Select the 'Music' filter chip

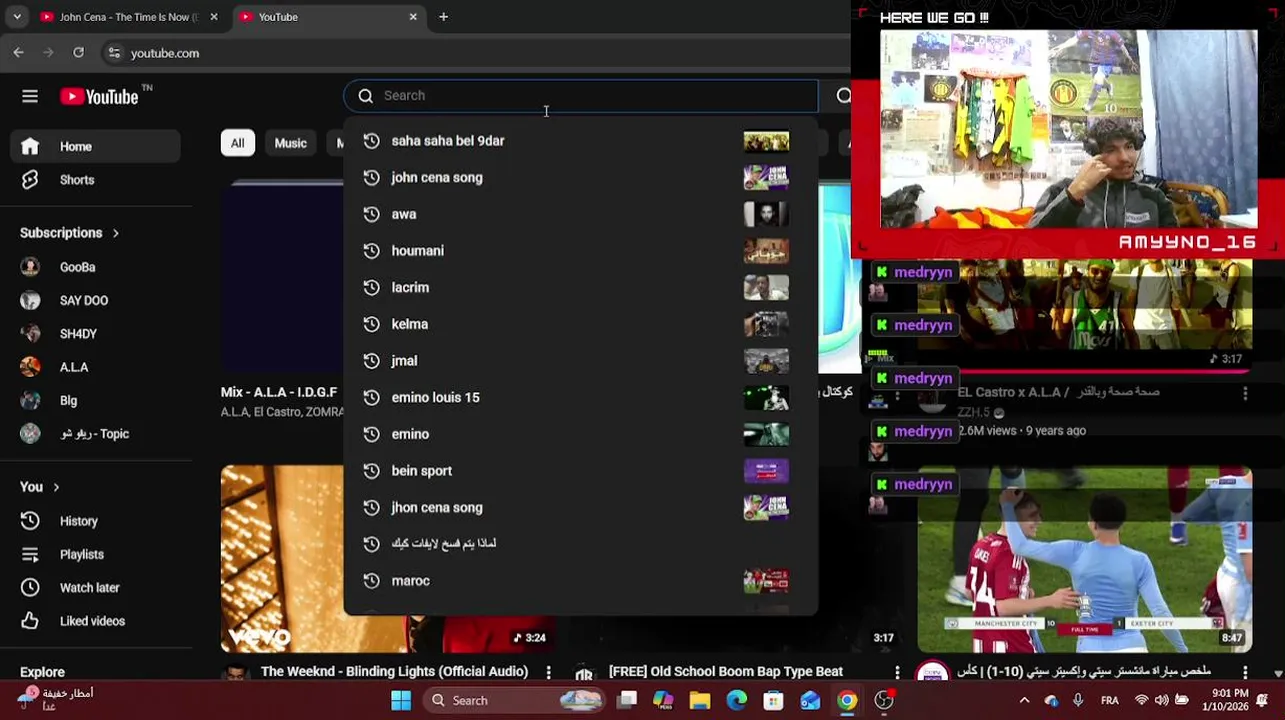point(290,143)
